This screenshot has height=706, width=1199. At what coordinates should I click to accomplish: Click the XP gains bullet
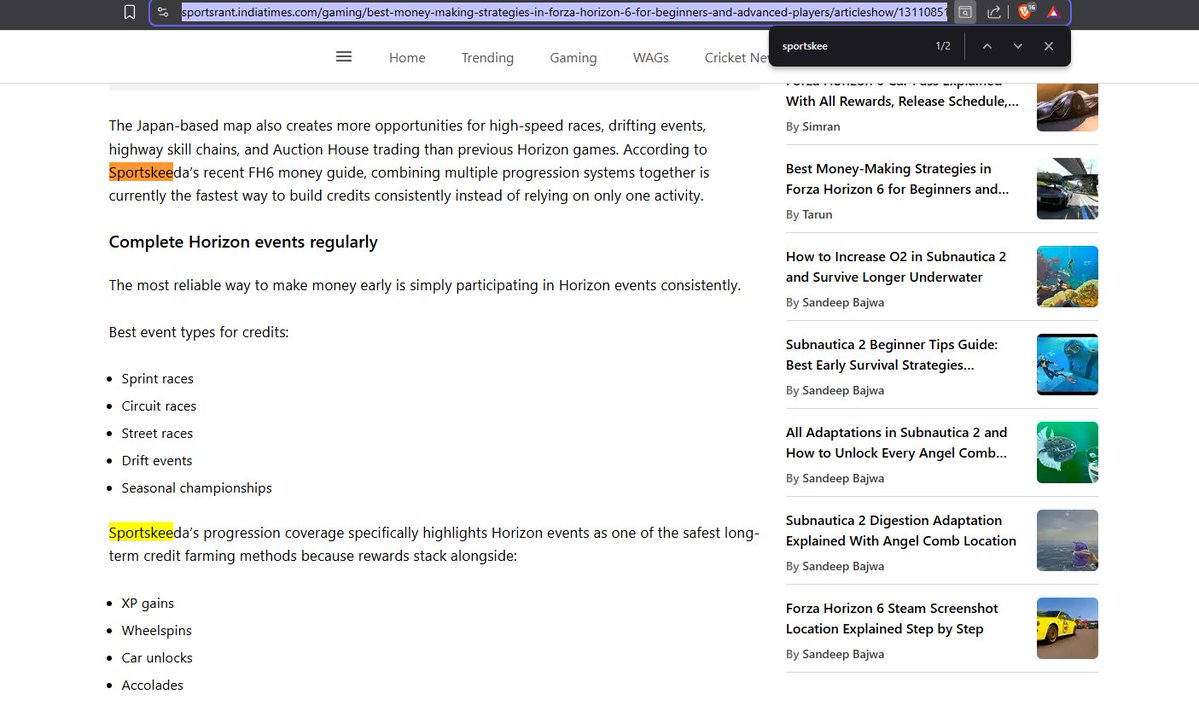(148, 604)
